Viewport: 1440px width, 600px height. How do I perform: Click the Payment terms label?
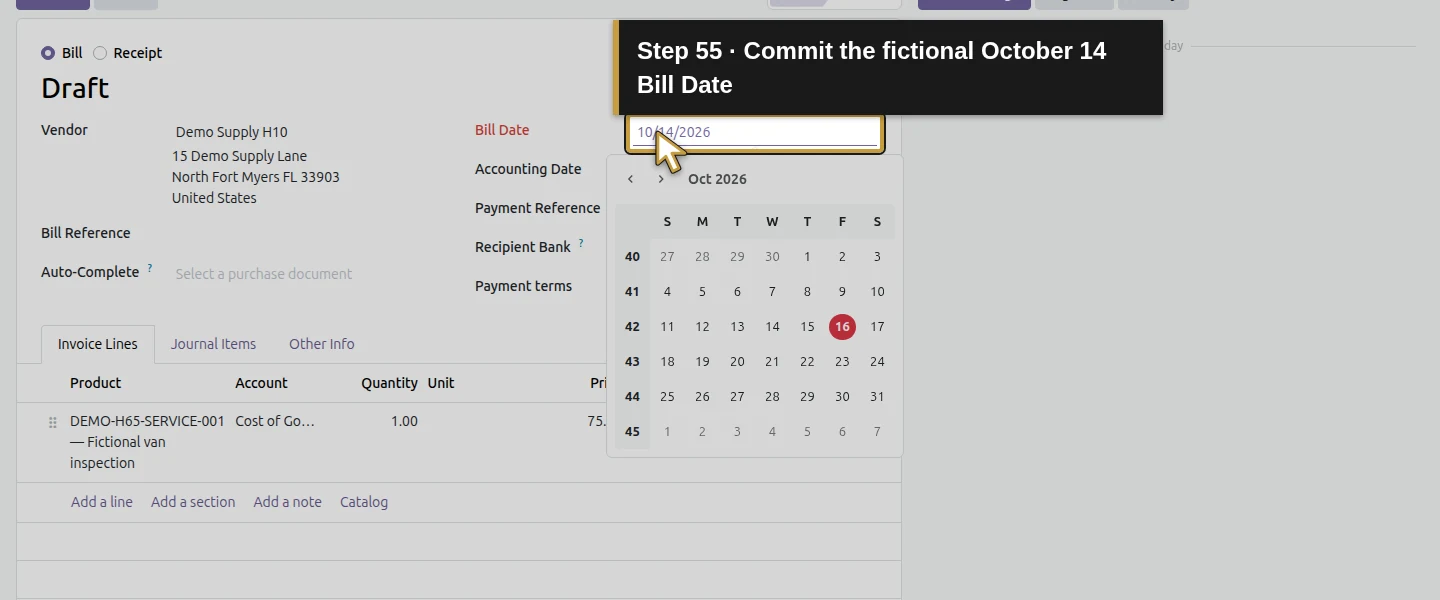524,286
